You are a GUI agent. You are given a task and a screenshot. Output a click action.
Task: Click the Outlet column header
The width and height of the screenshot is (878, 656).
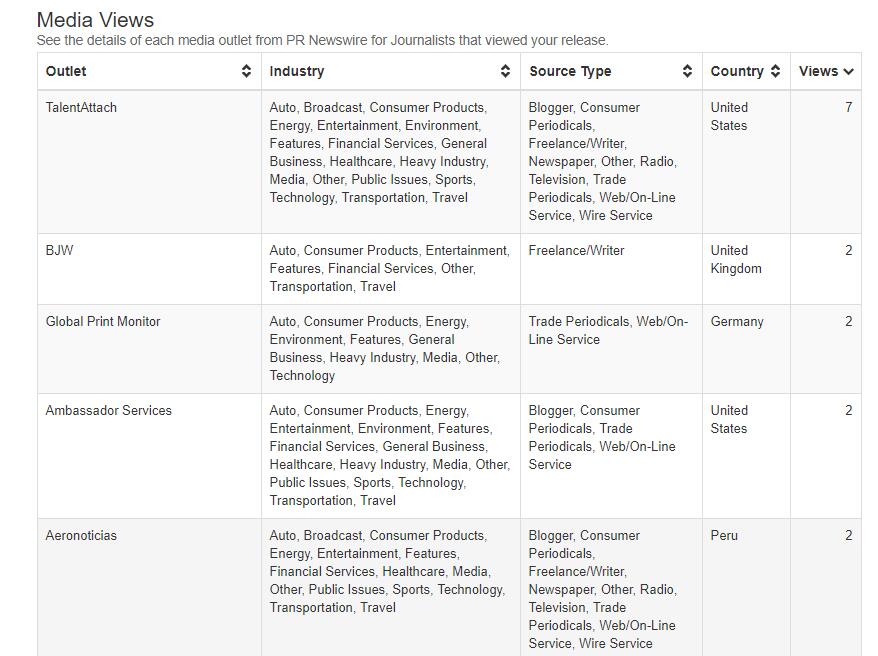[x=66, y=71]
